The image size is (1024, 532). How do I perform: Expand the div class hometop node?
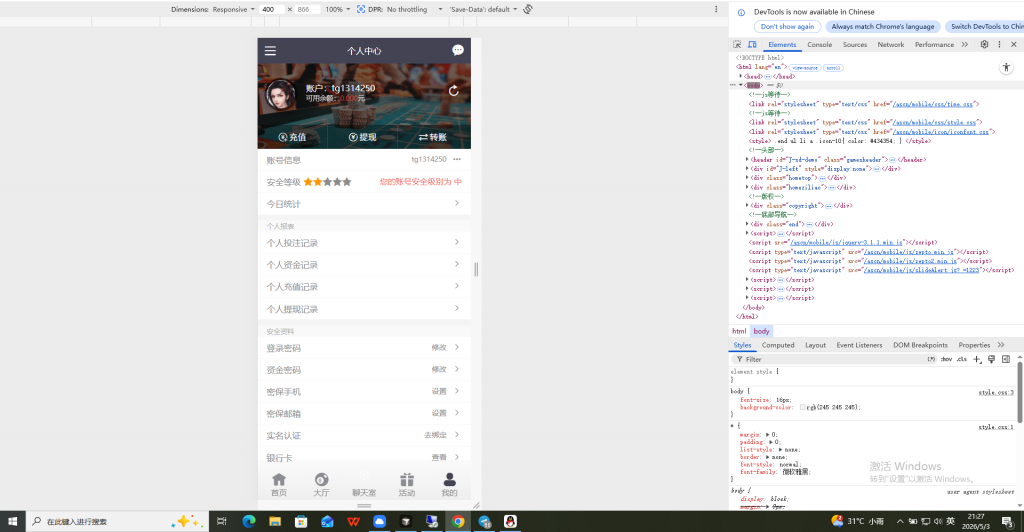point(747,178)
